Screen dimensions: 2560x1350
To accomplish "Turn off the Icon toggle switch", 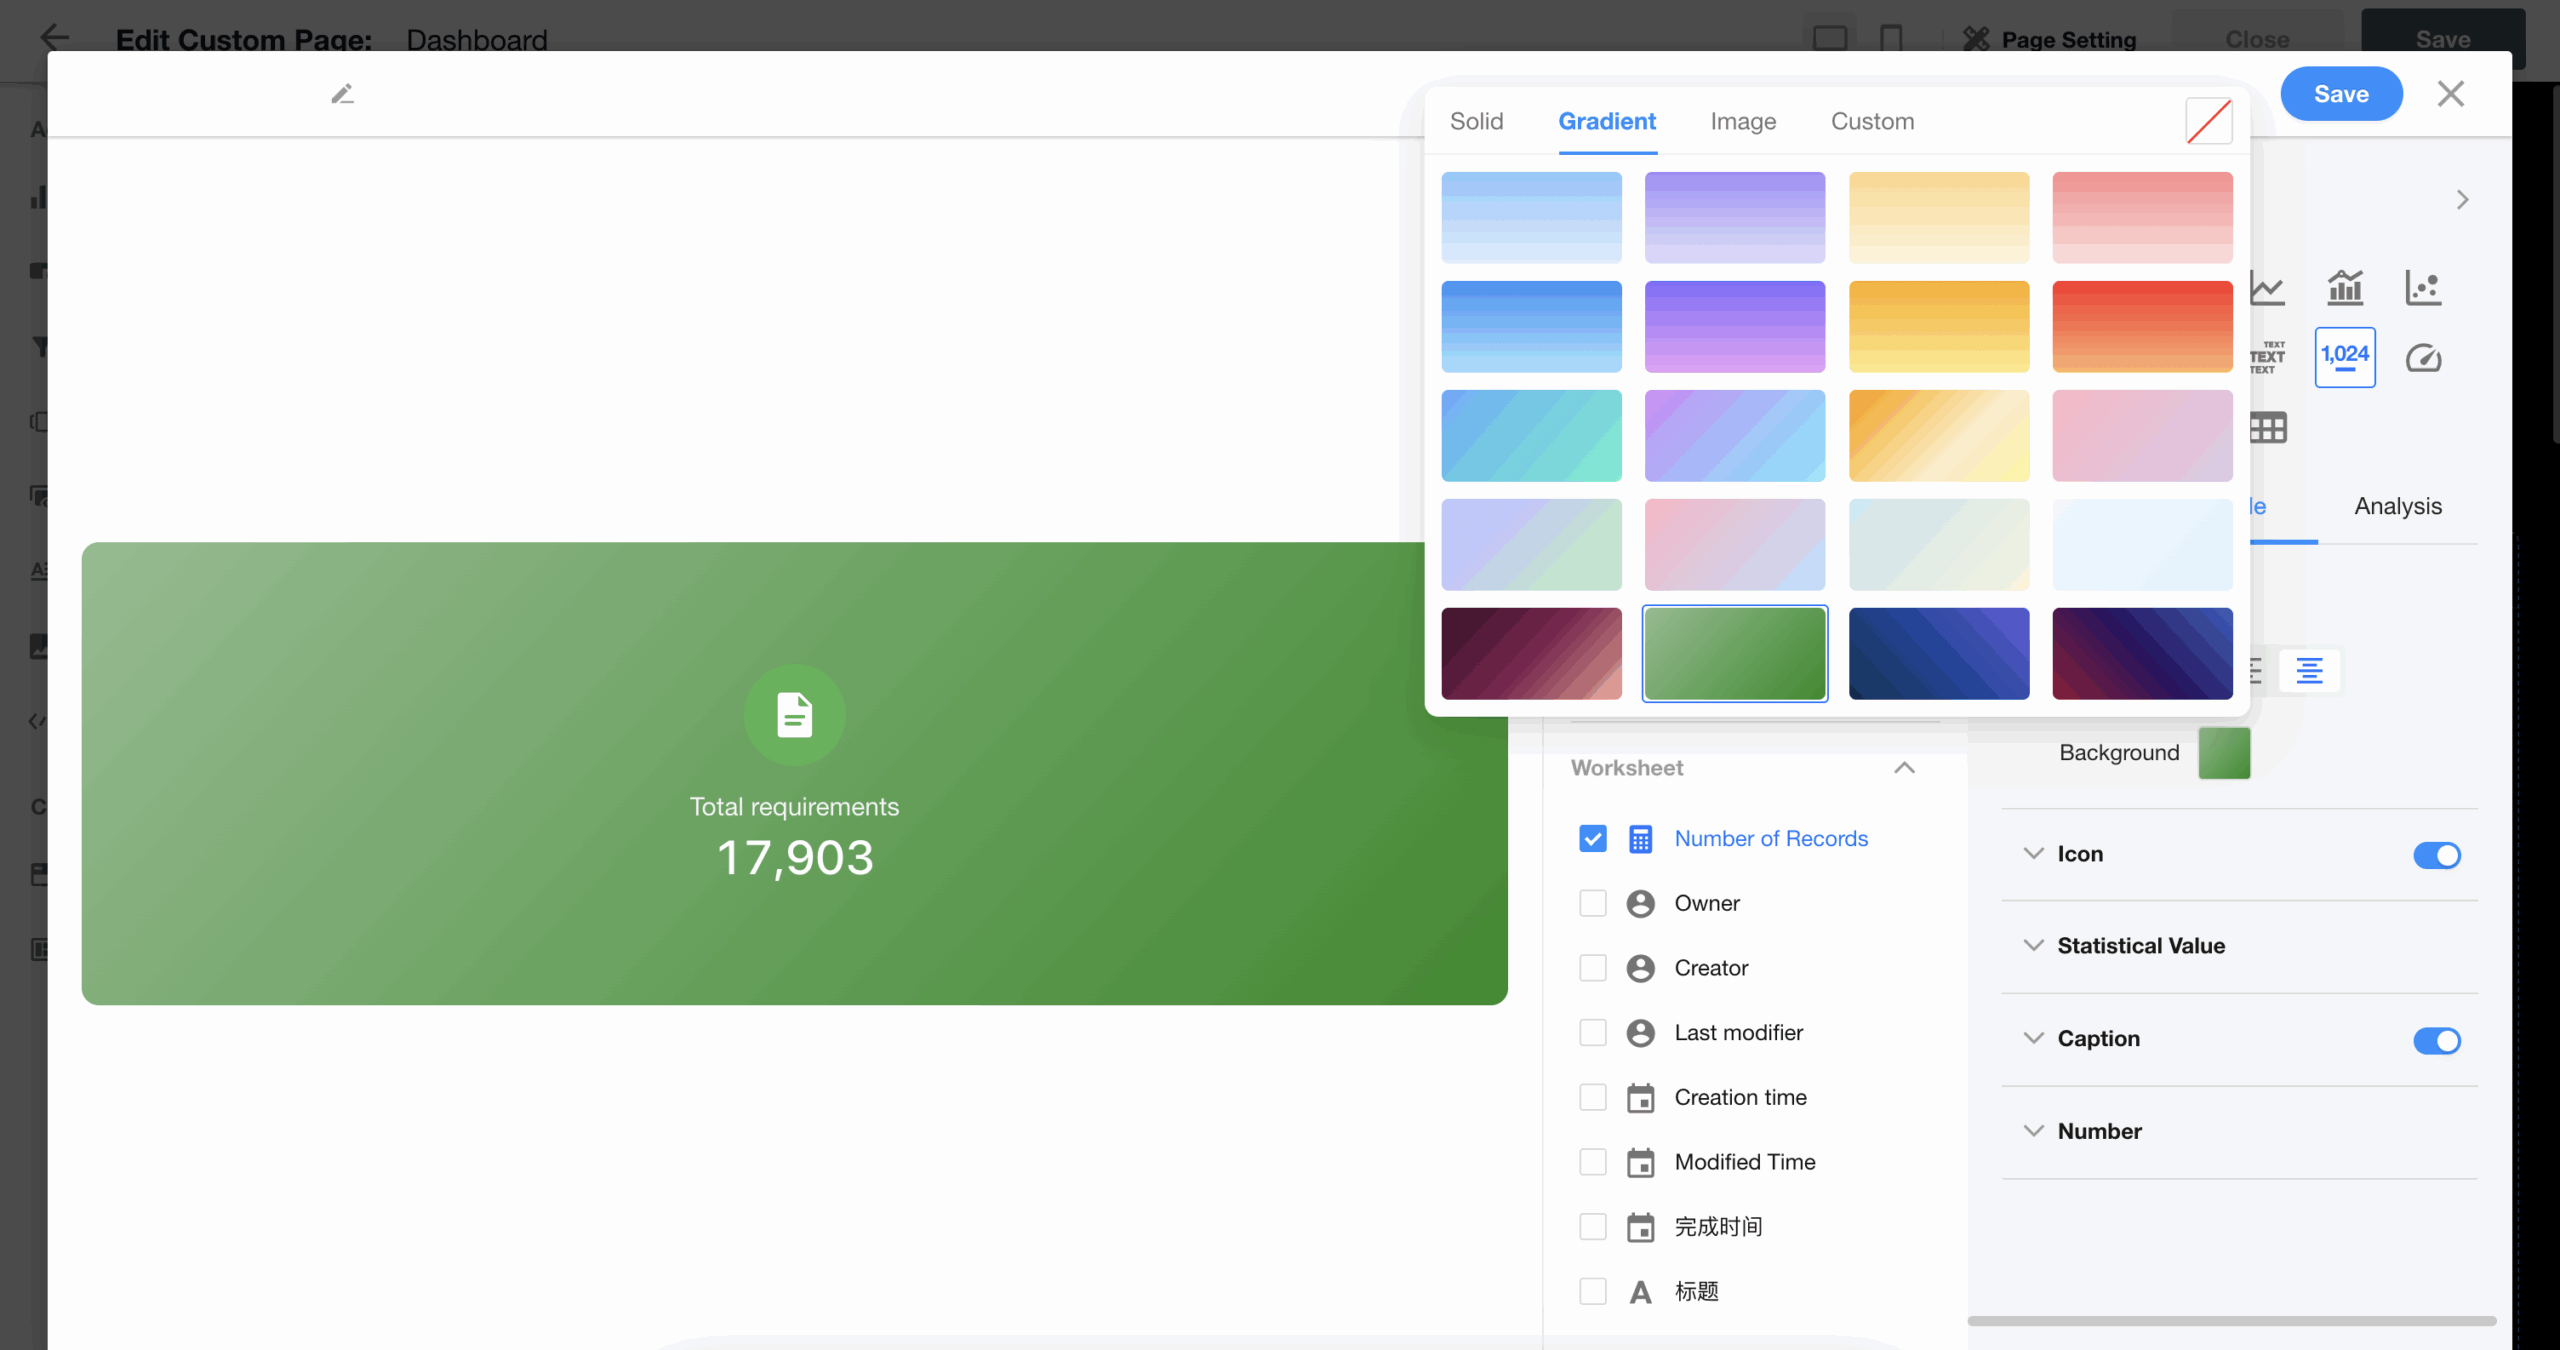I will click(x=2437, y=856).
